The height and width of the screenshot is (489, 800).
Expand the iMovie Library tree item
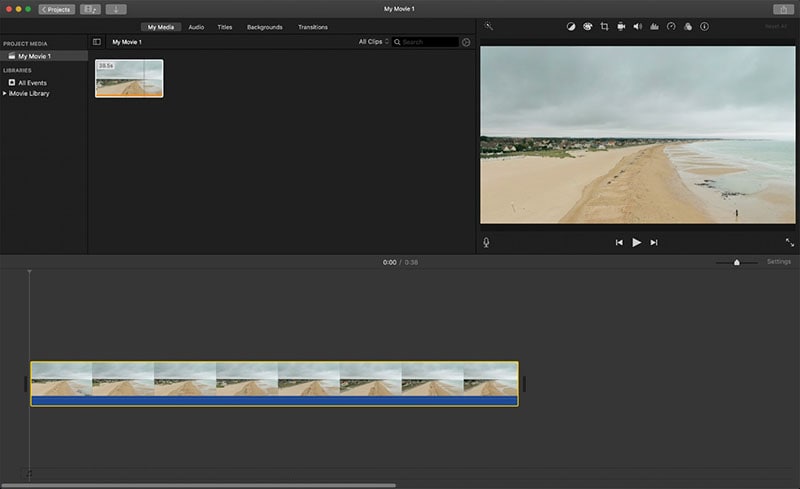point(5,93)
